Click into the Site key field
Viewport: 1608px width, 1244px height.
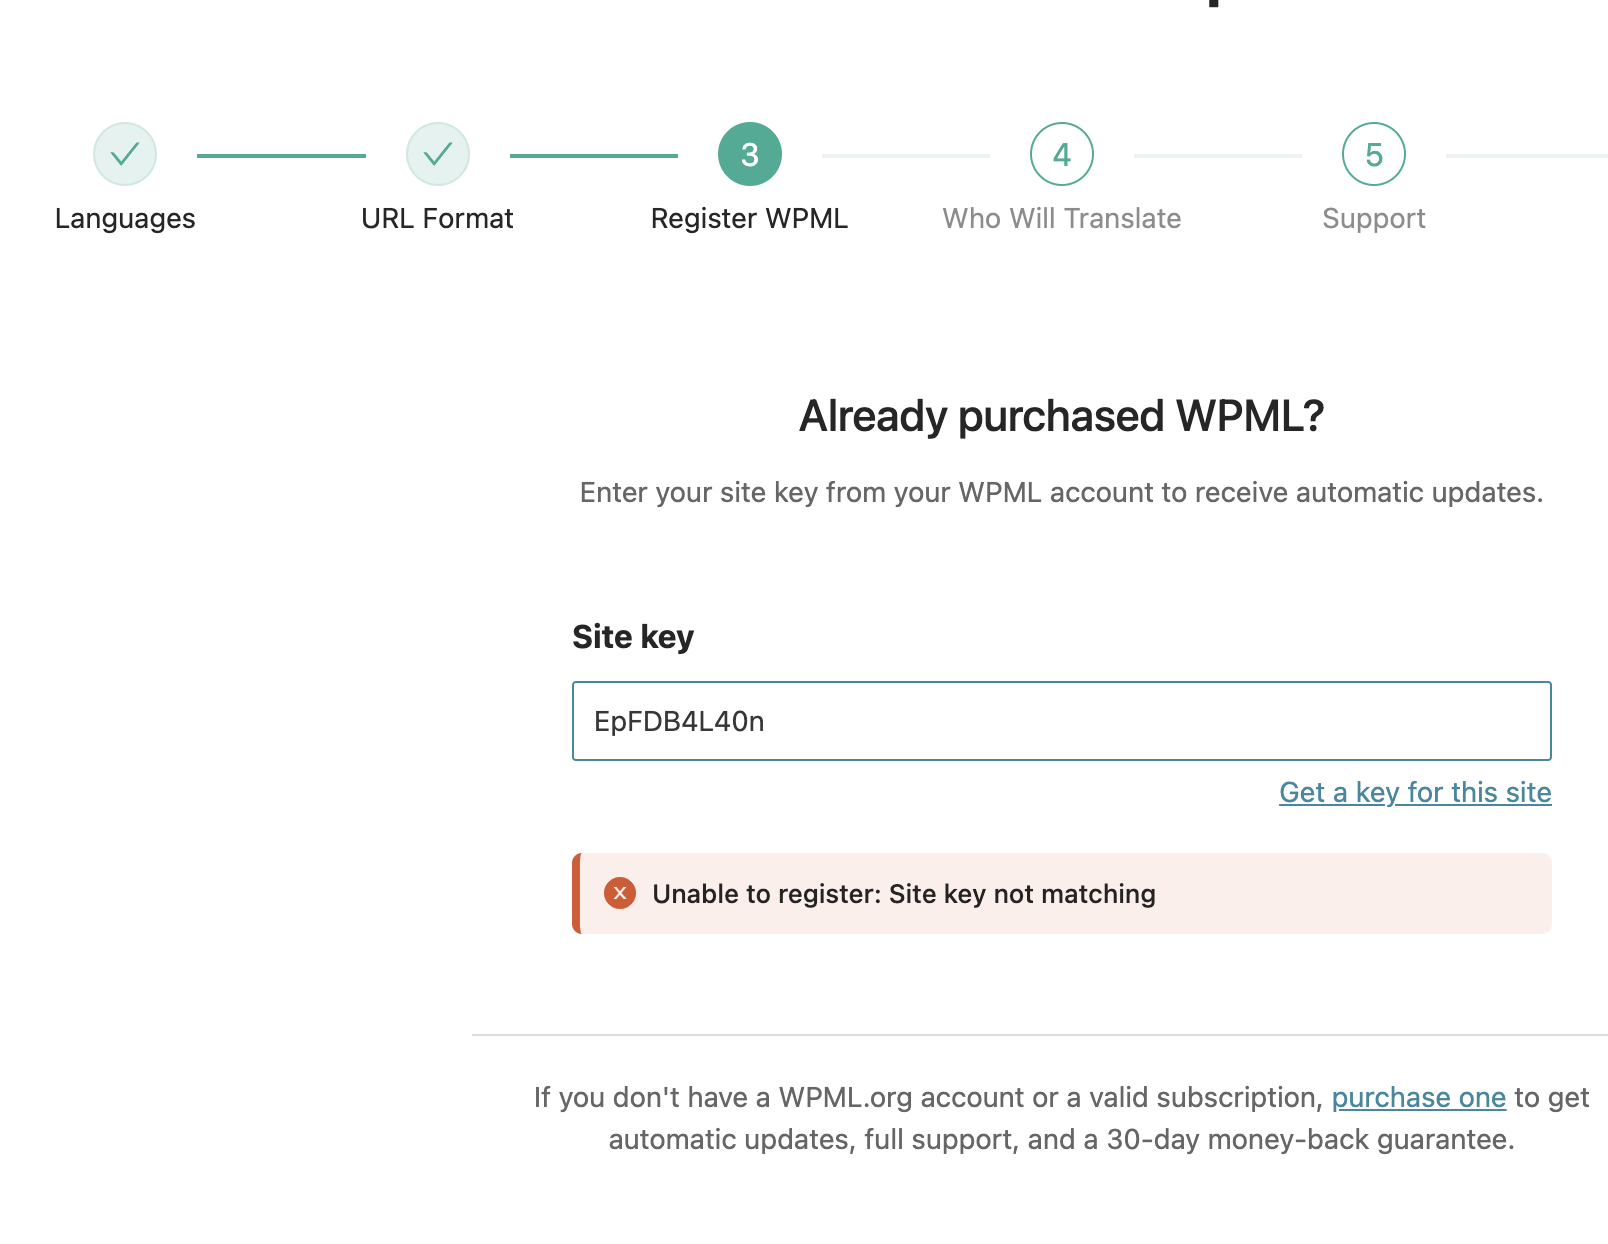click(1061, 721)
